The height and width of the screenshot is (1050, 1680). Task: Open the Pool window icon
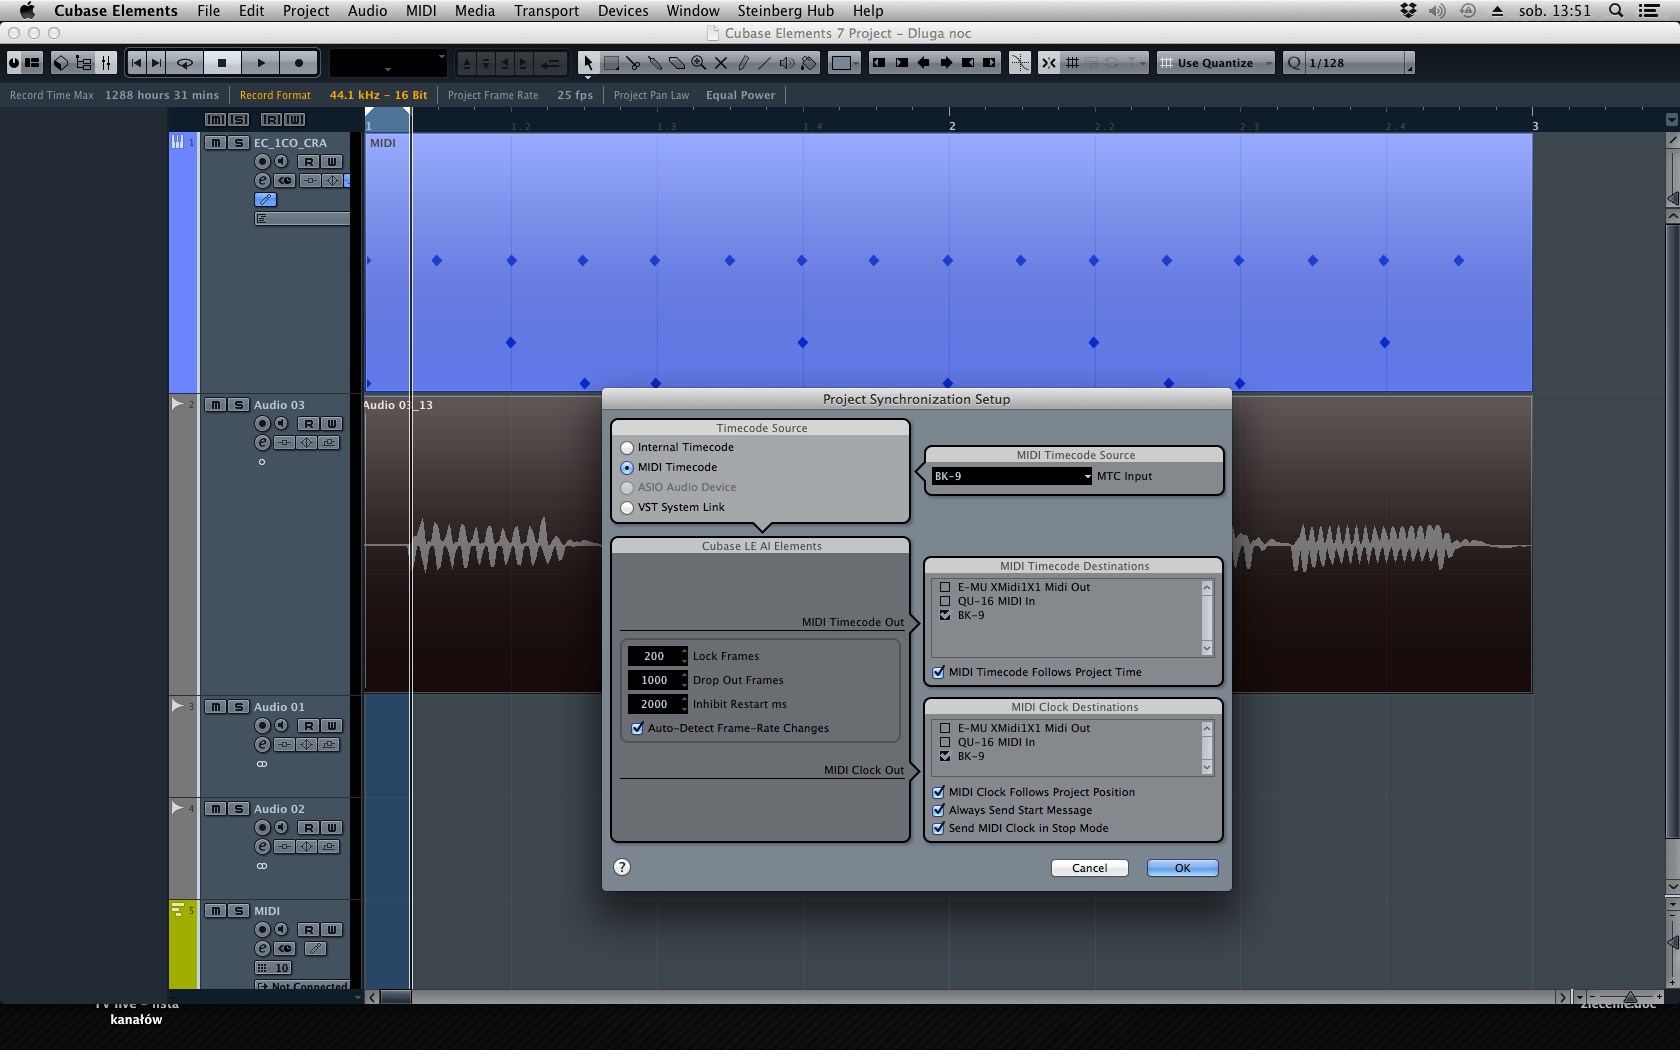[x=83, y=63]
